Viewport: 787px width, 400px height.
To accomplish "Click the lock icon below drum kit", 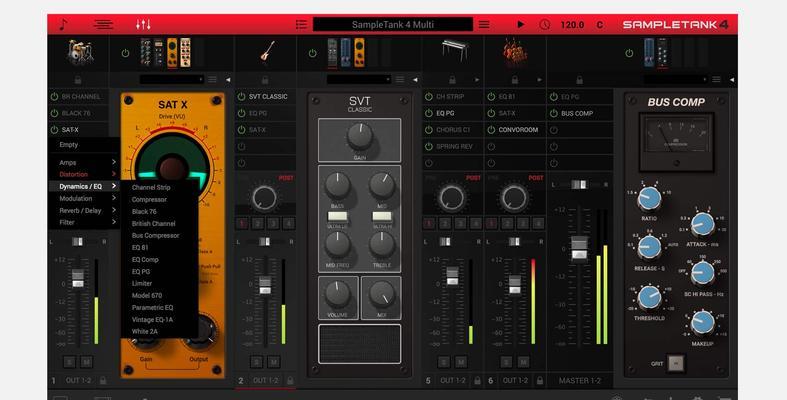I will (x=78, y=80).
